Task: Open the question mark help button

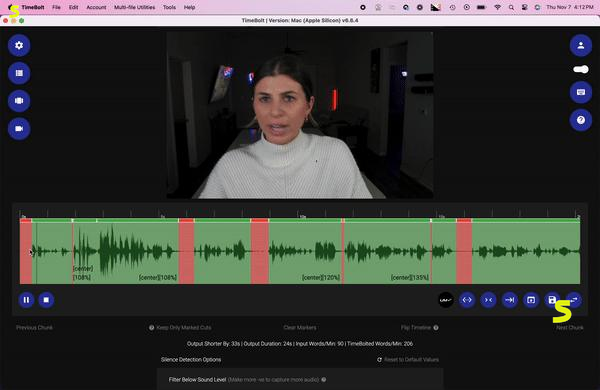Action: (580, 120)
